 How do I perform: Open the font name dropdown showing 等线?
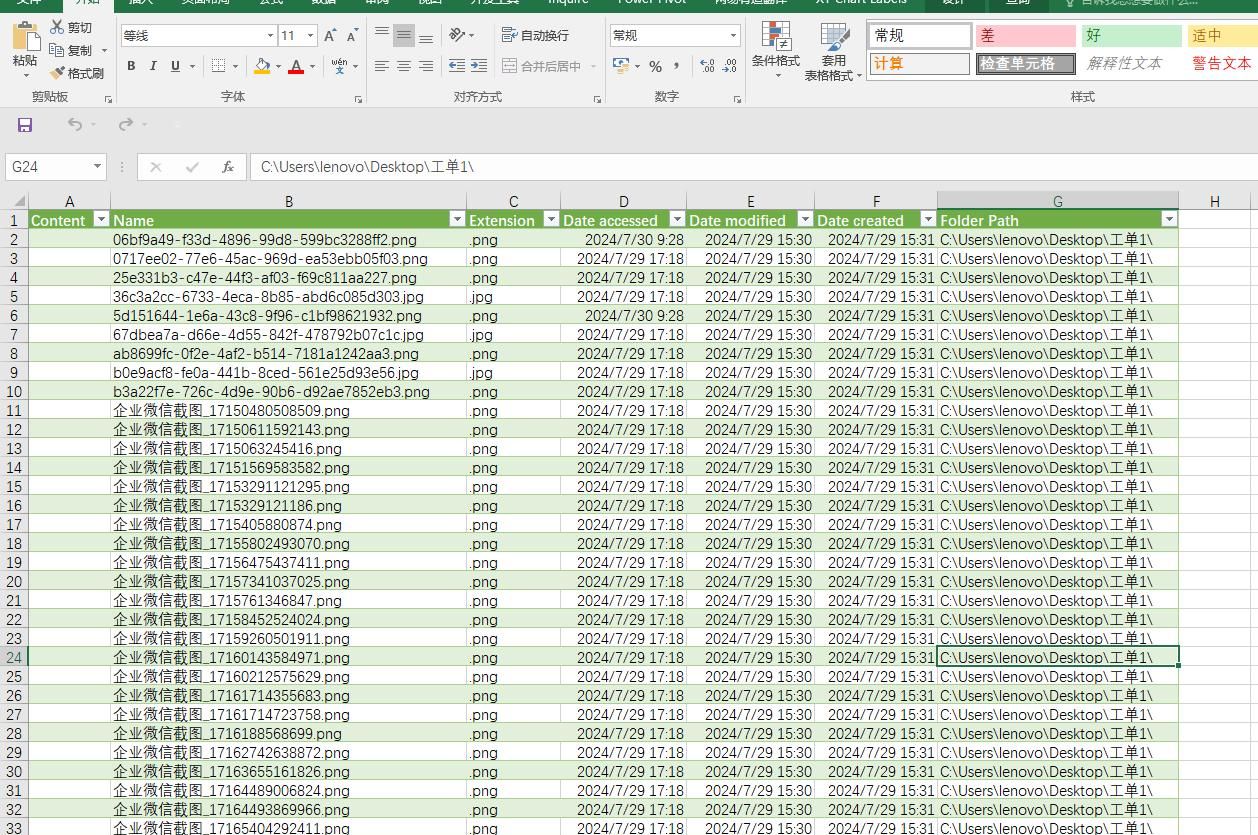(x=270, y=36)
